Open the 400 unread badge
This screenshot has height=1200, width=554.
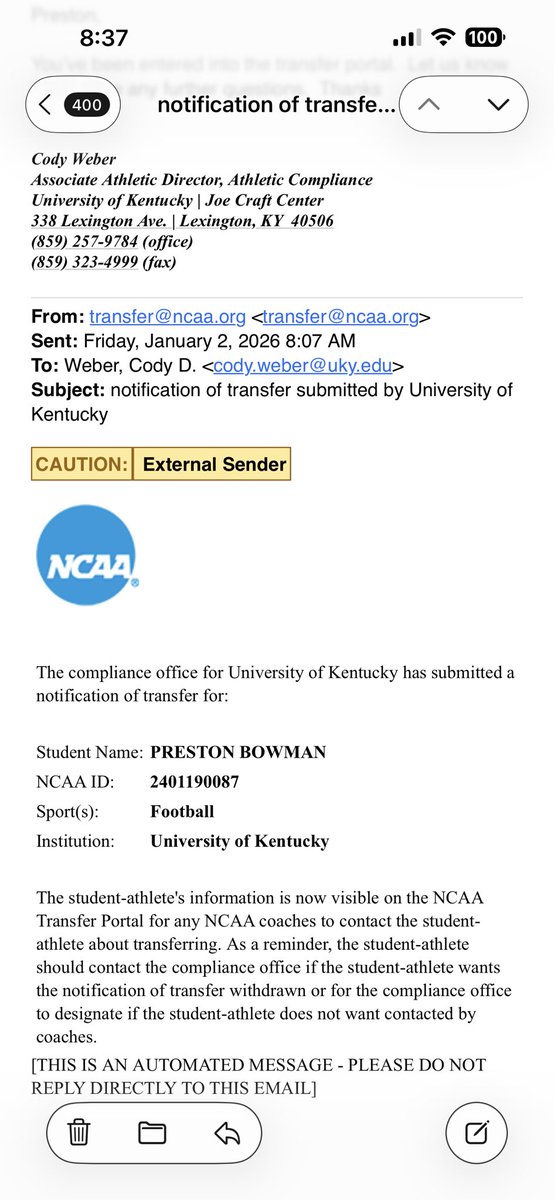(86, 104)
